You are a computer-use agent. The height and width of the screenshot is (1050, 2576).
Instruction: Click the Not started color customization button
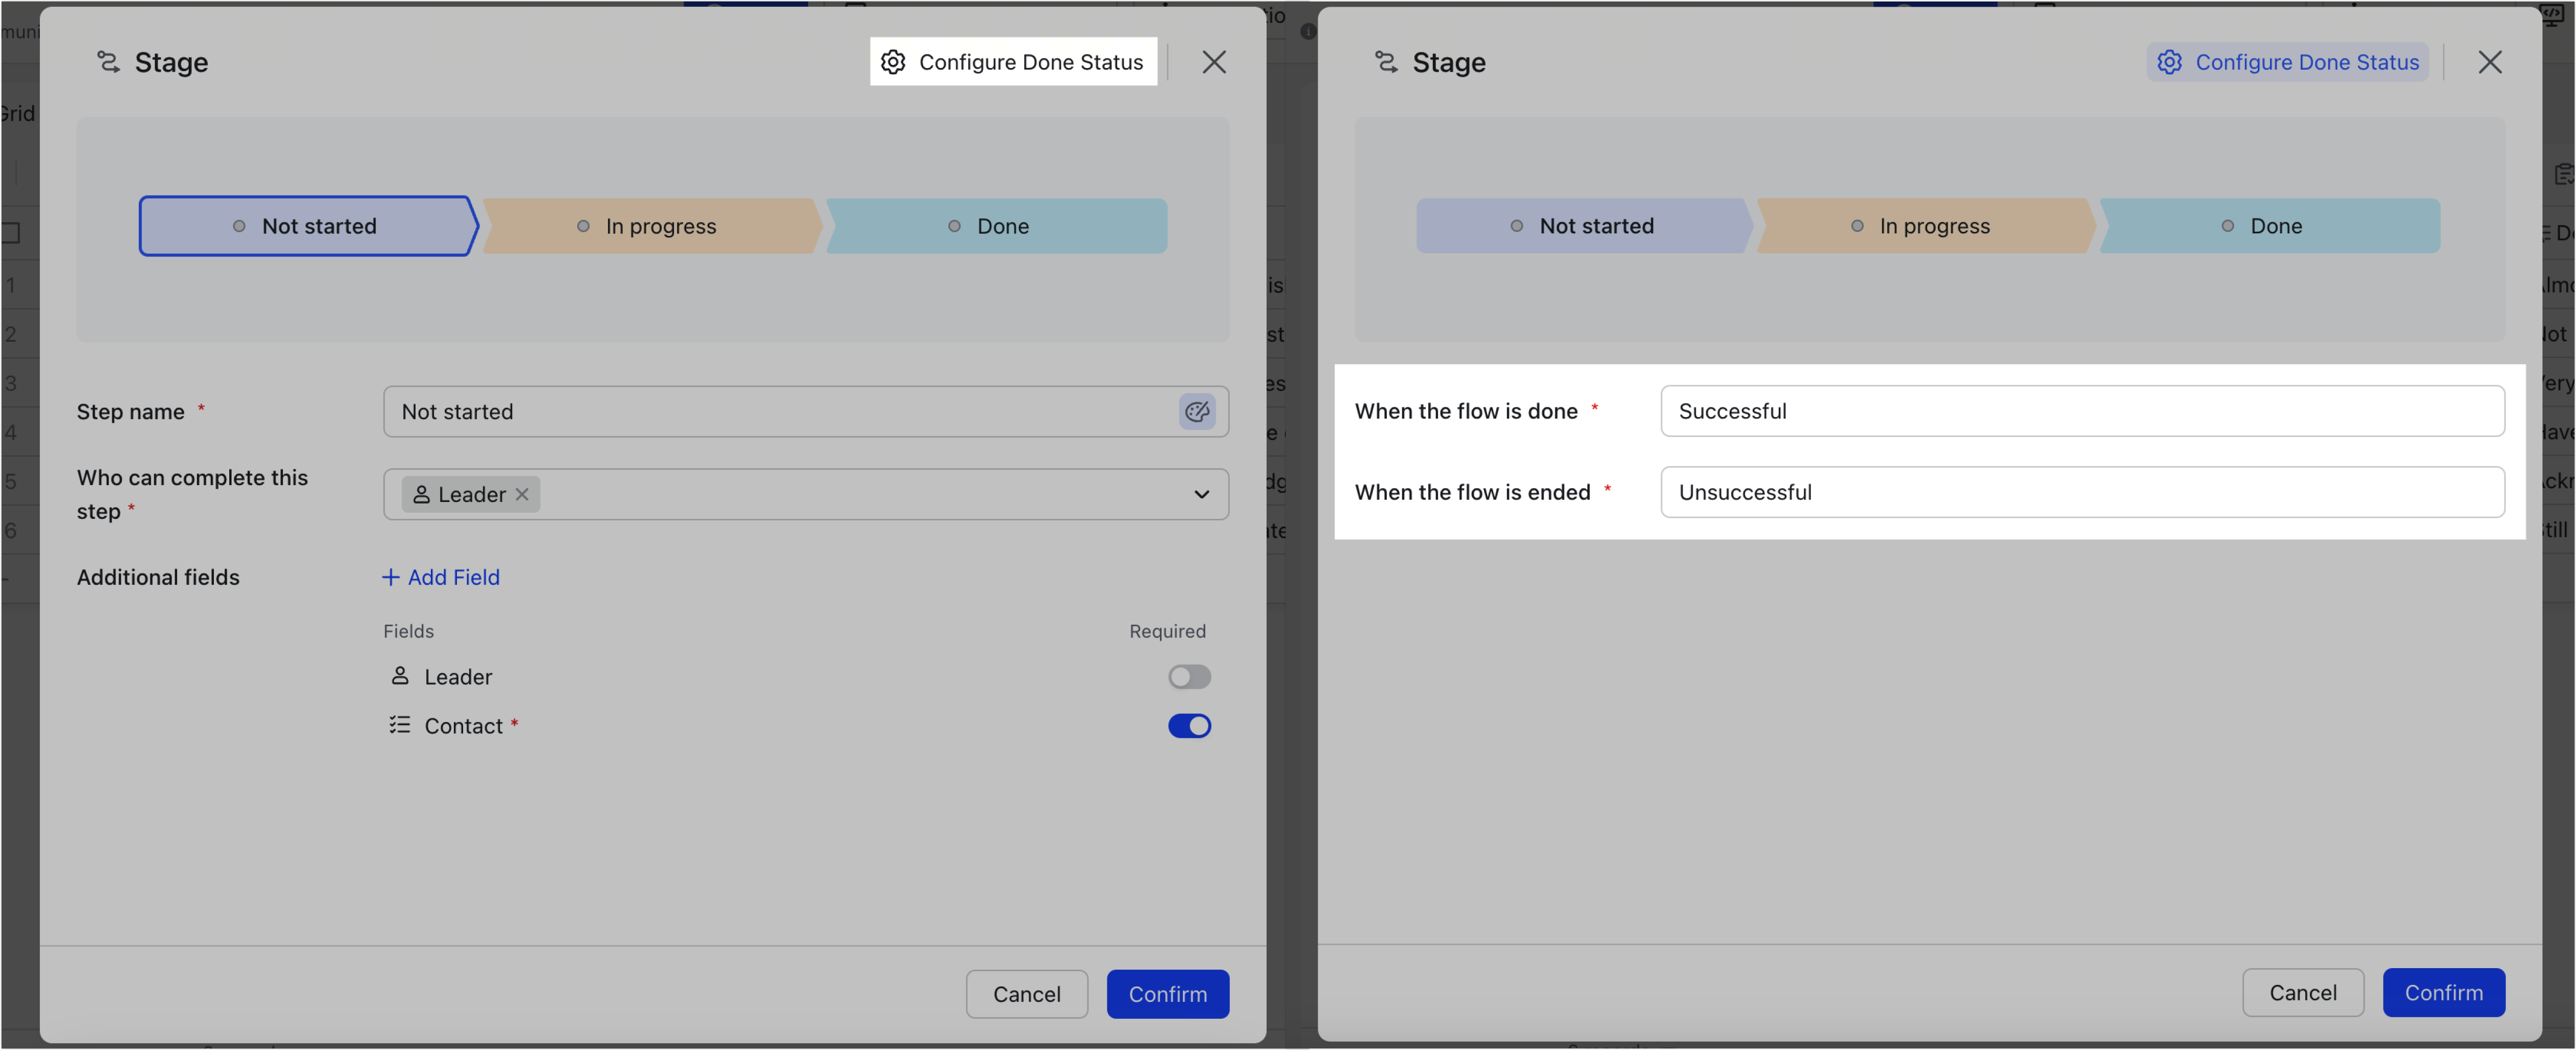[1197, 411]
